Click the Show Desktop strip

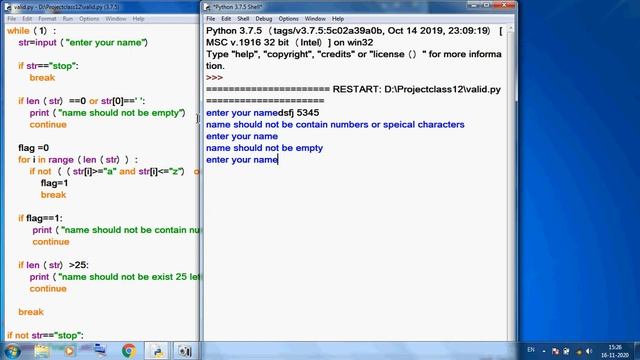coord(637,351)
